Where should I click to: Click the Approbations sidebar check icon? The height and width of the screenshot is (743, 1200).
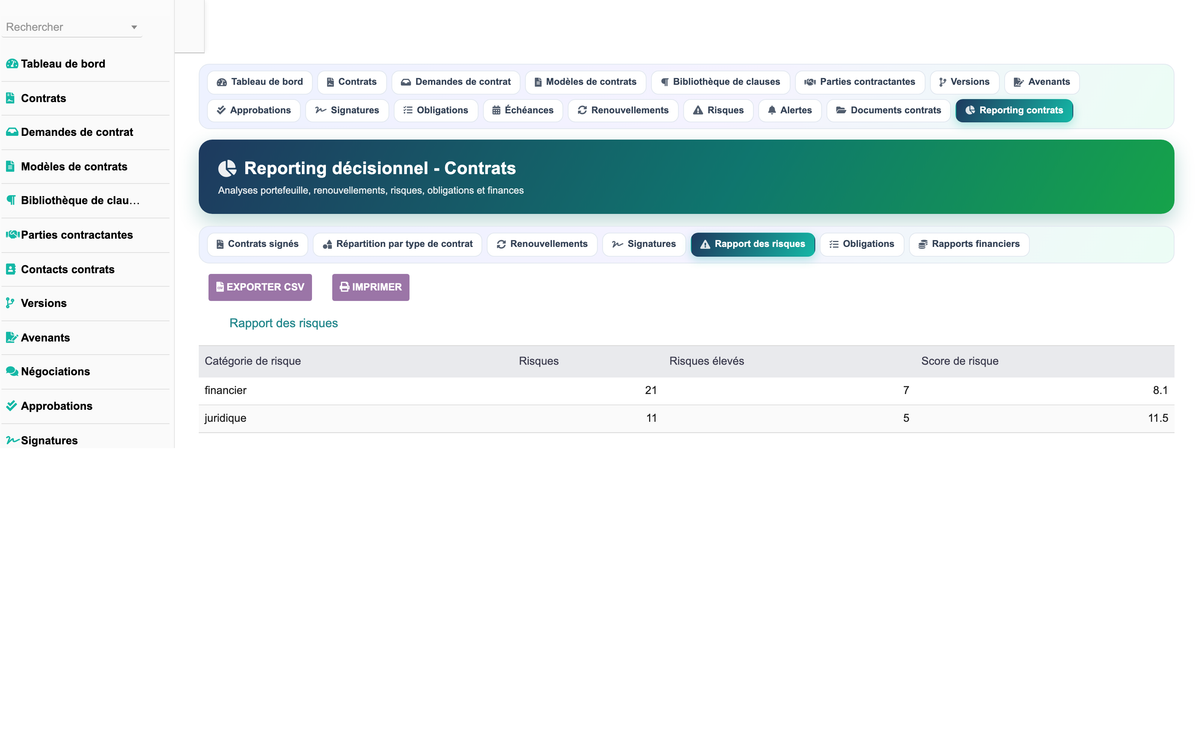click(12, 406)
